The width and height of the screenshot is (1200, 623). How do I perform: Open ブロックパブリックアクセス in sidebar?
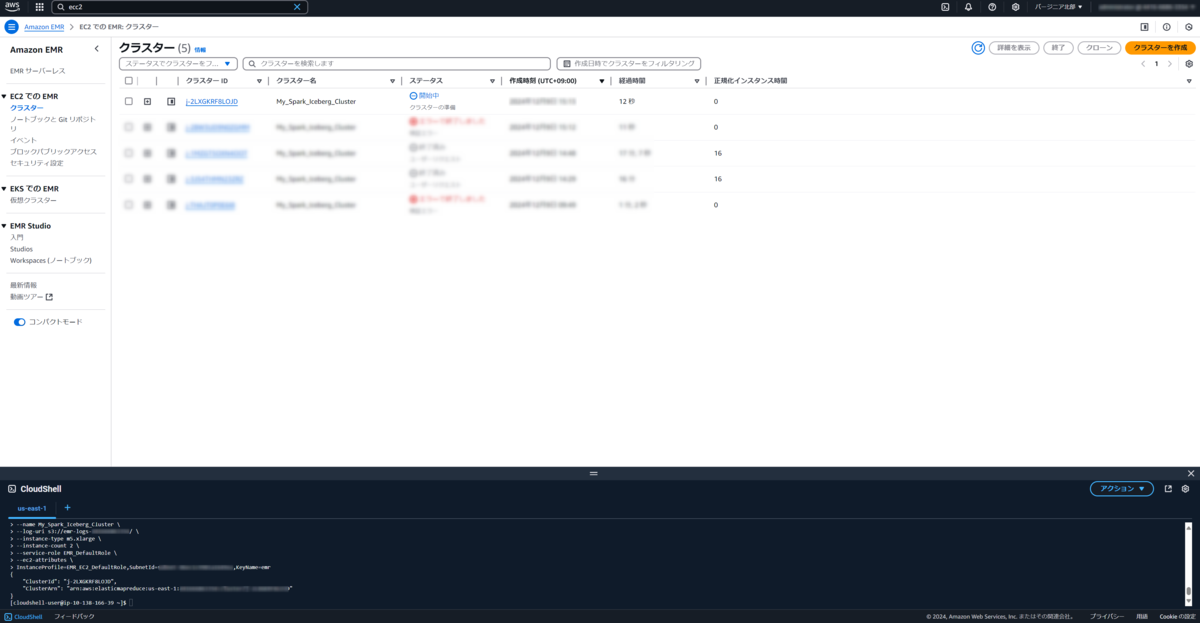click(x=53, y=151)
